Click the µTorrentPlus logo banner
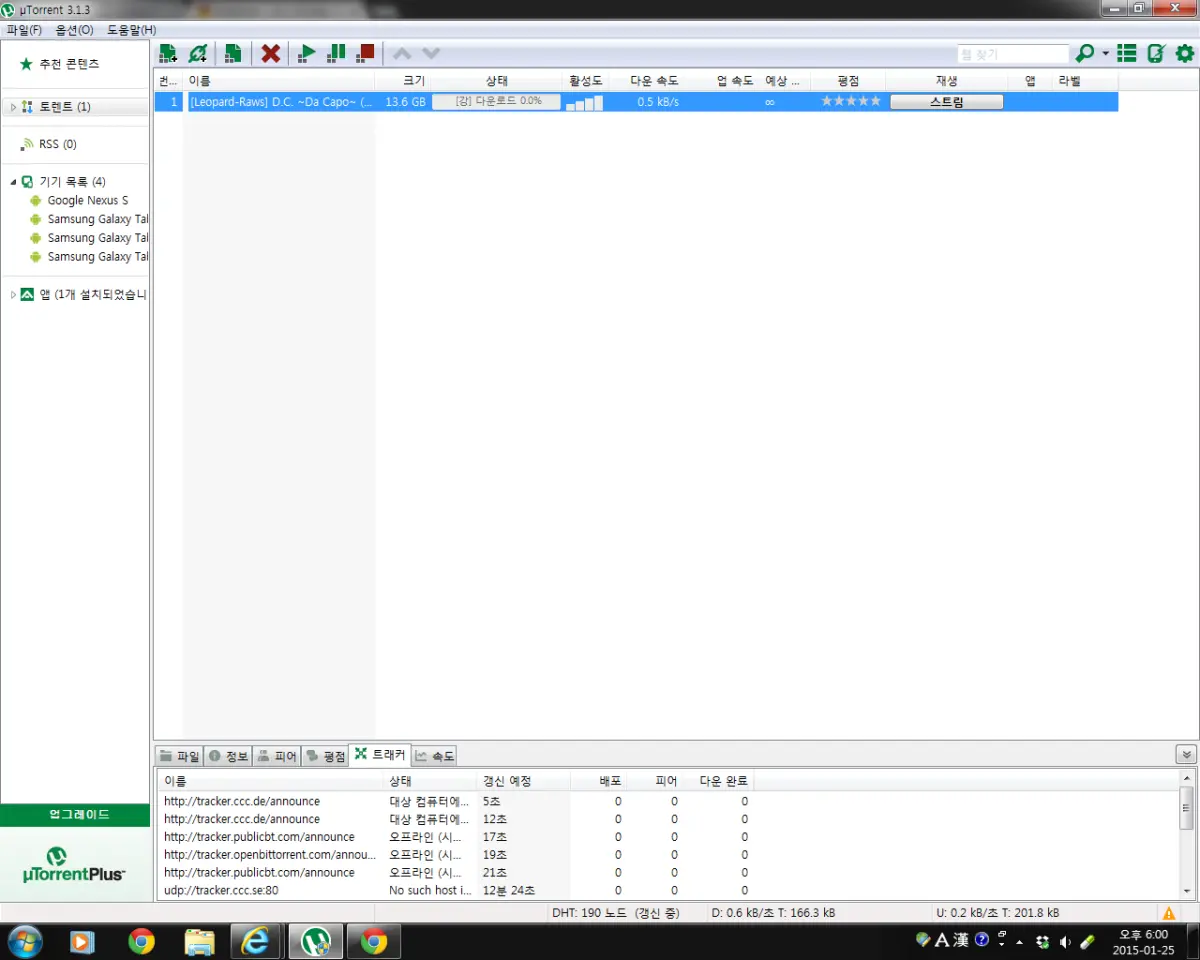Image resolution: width=1200 pixels, height=960 pixels. tap(75, 863)
